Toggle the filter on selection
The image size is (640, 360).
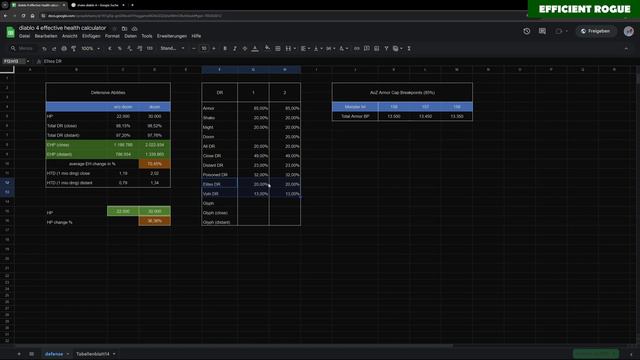point(386,48)
